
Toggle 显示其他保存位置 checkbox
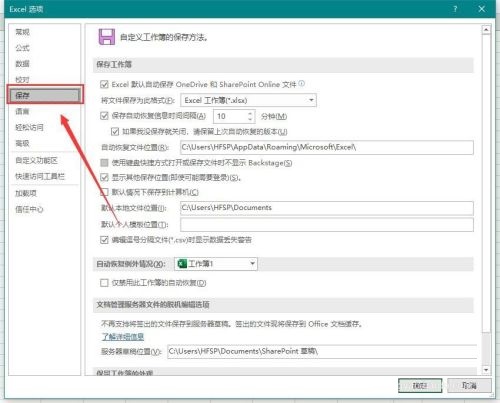104,177
